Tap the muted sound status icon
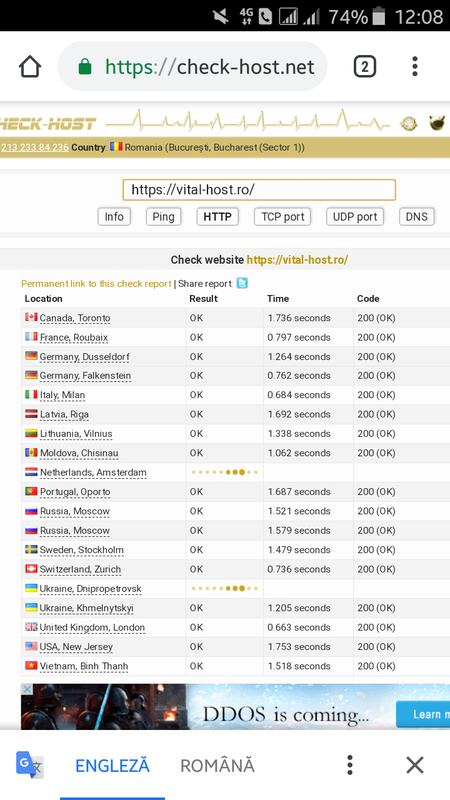 point(221,16)
